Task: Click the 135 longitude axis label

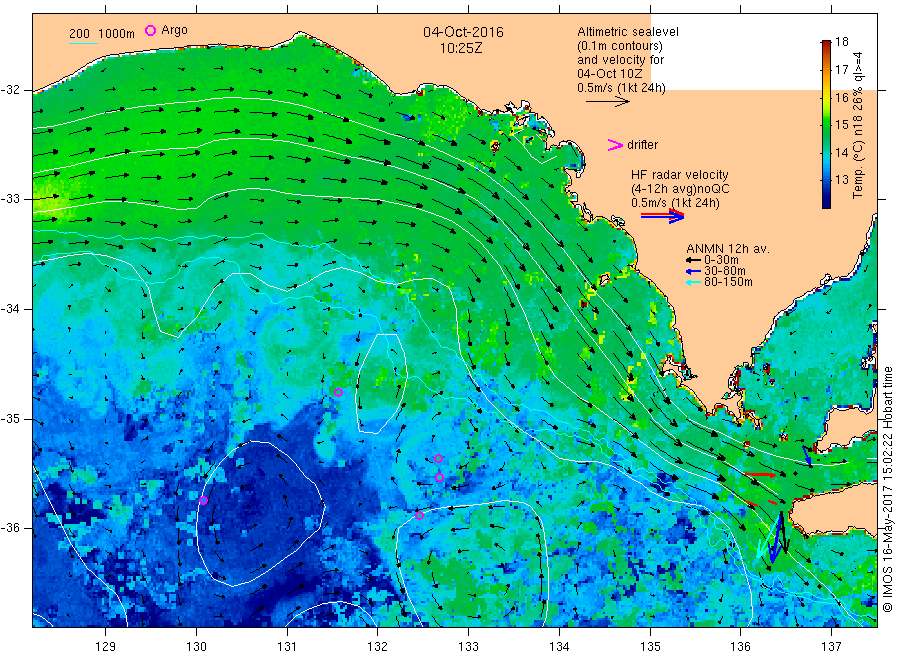Action: click(x=650, y=647)
